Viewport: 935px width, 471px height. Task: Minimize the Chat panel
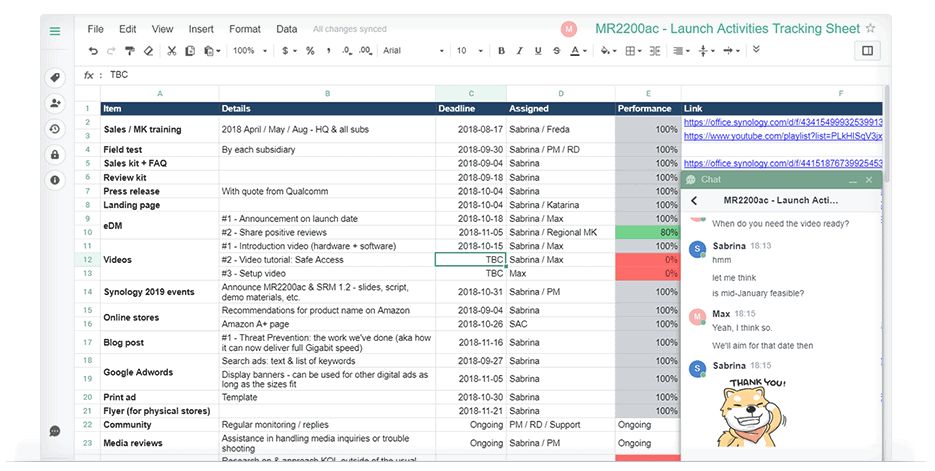[x=853, y=180]
